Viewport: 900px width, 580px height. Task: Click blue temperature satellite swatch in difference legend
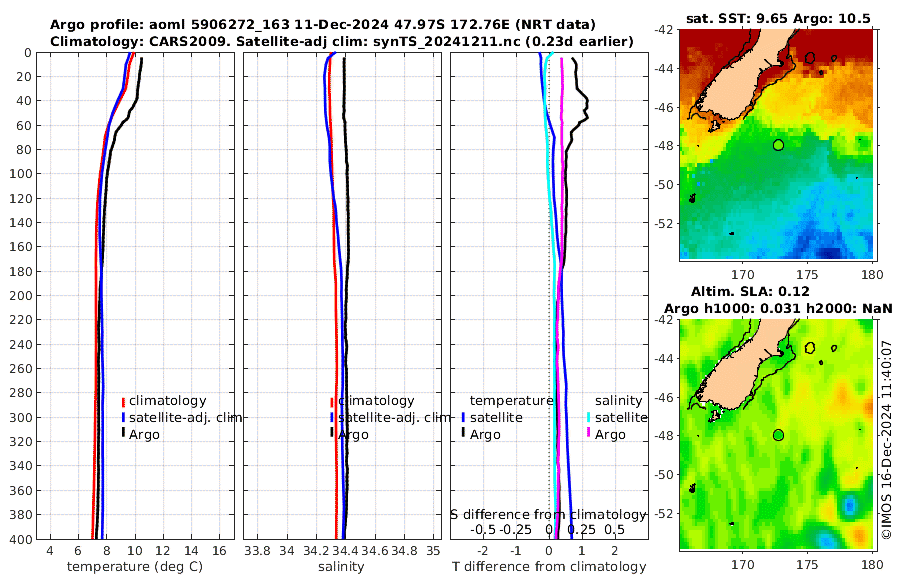(463, 418)
